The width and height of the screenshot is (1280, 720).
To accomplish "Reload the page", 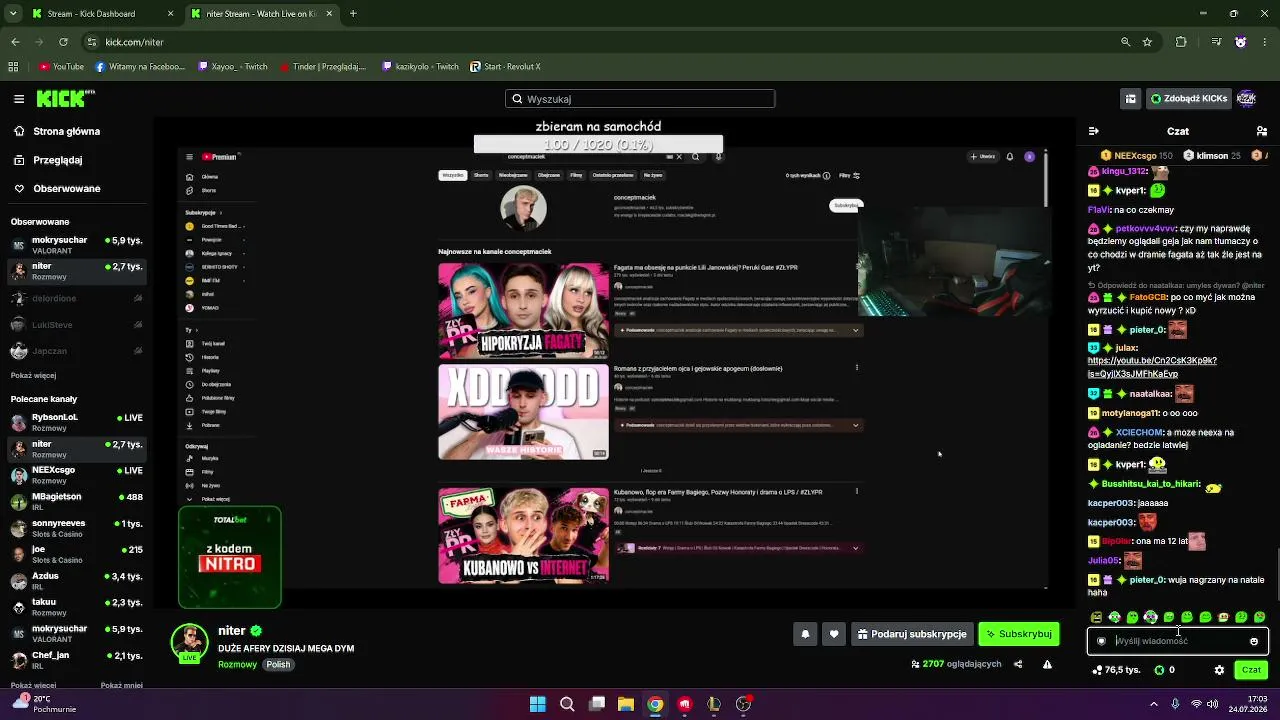I will 63,42.
